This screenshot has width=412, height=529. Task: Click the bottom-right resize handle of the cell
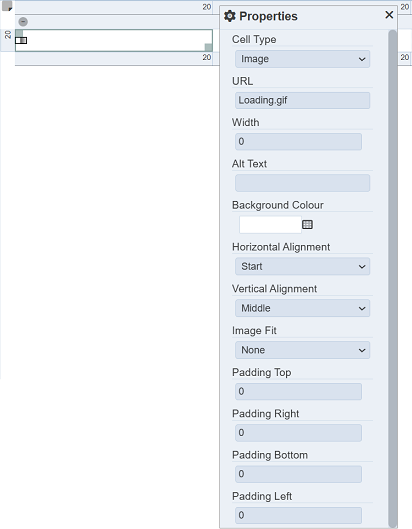pos(209,47)
